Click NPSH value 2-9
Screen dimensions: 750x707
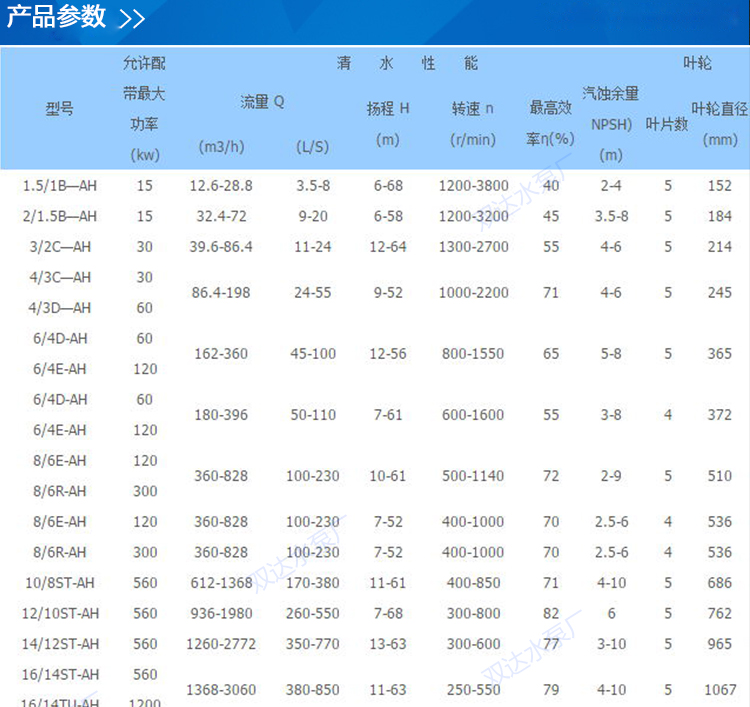click(x=611, y=476)
